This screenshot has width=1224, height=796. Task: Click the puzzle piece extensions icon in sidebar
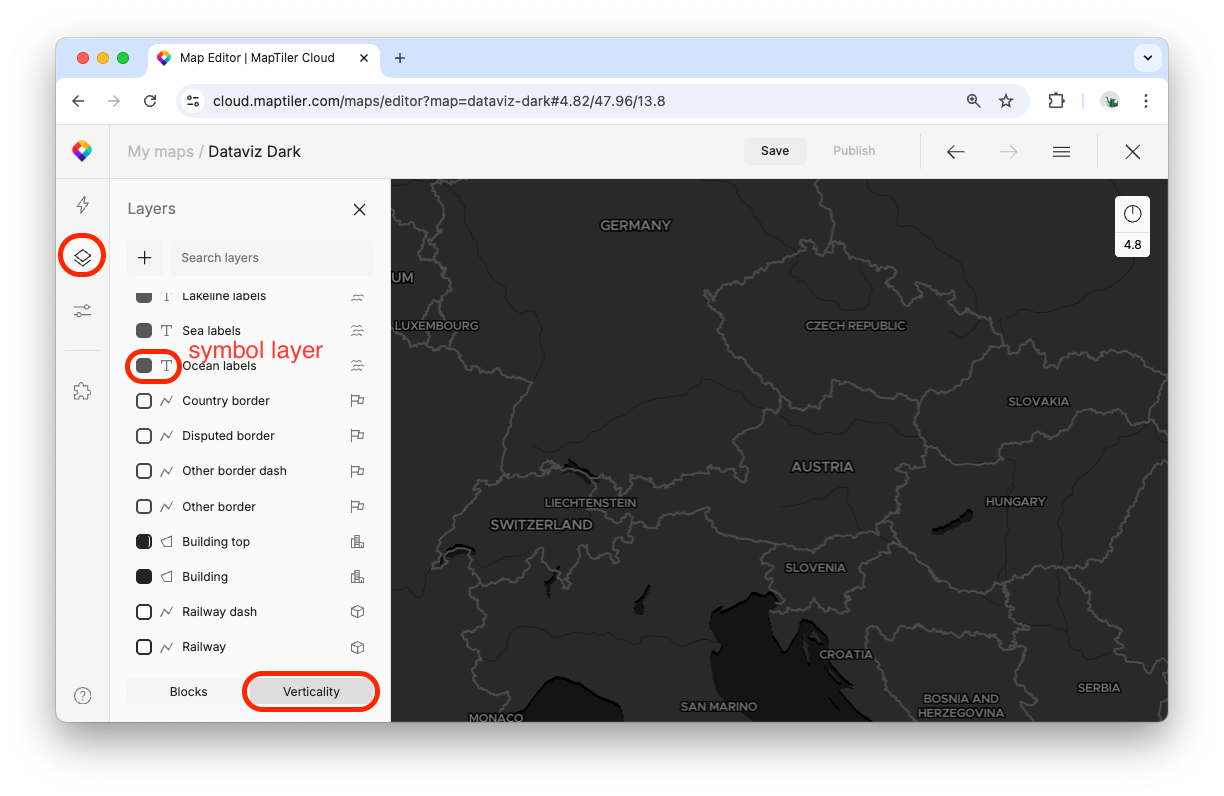[83, 391]
